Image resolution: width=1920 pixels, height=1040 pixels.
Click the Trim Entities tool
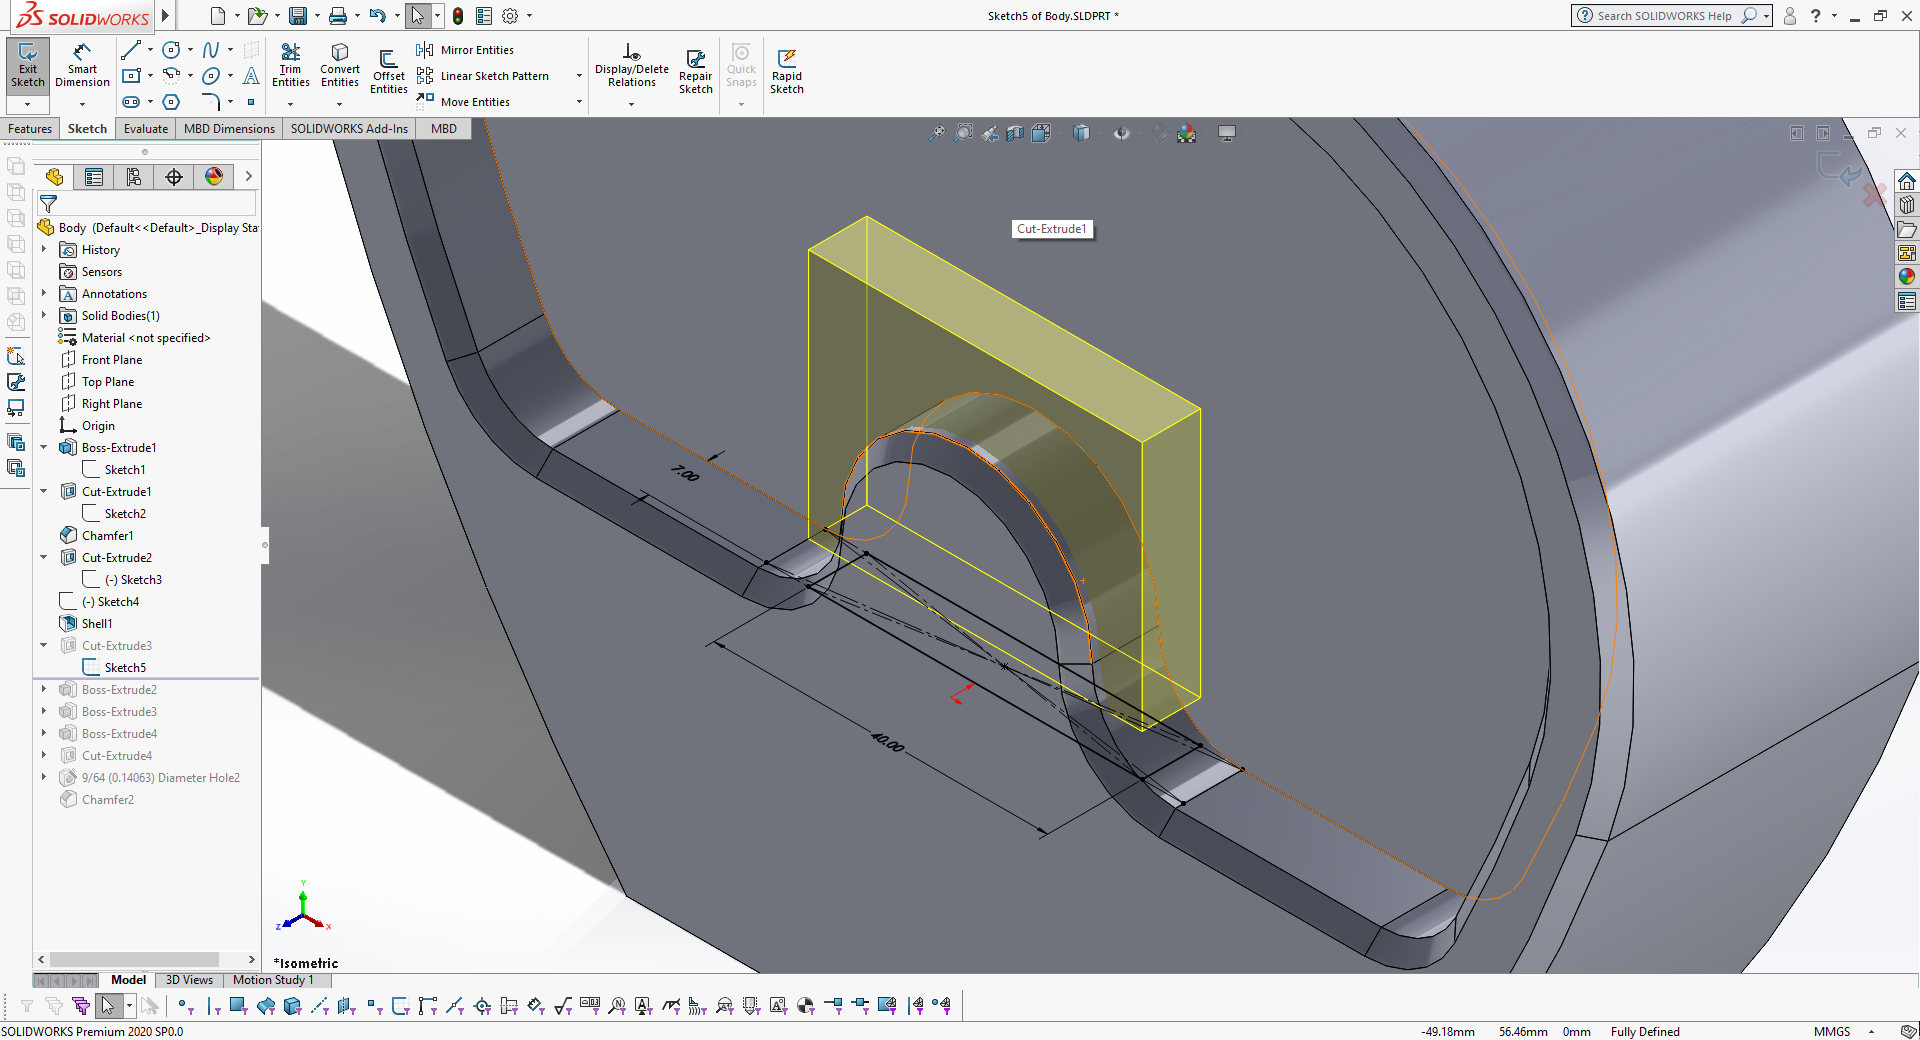click(290, 65)
